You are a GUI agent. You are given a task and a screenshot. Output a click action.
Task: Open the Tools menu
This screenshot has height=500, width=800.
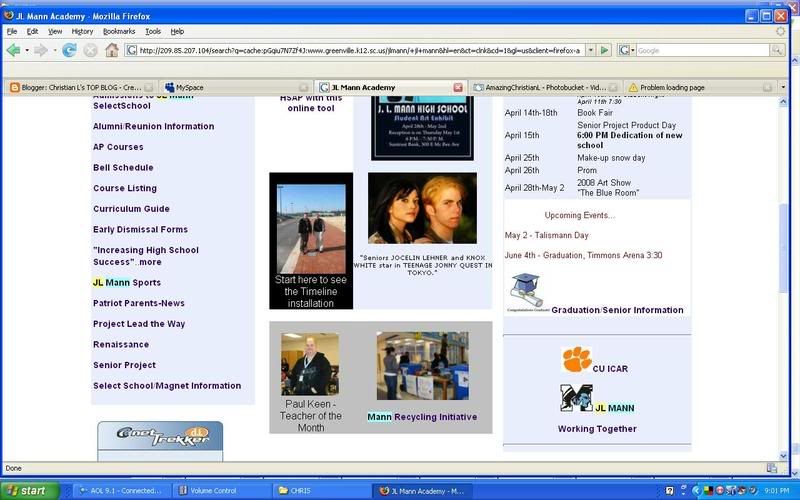point(153,32)
